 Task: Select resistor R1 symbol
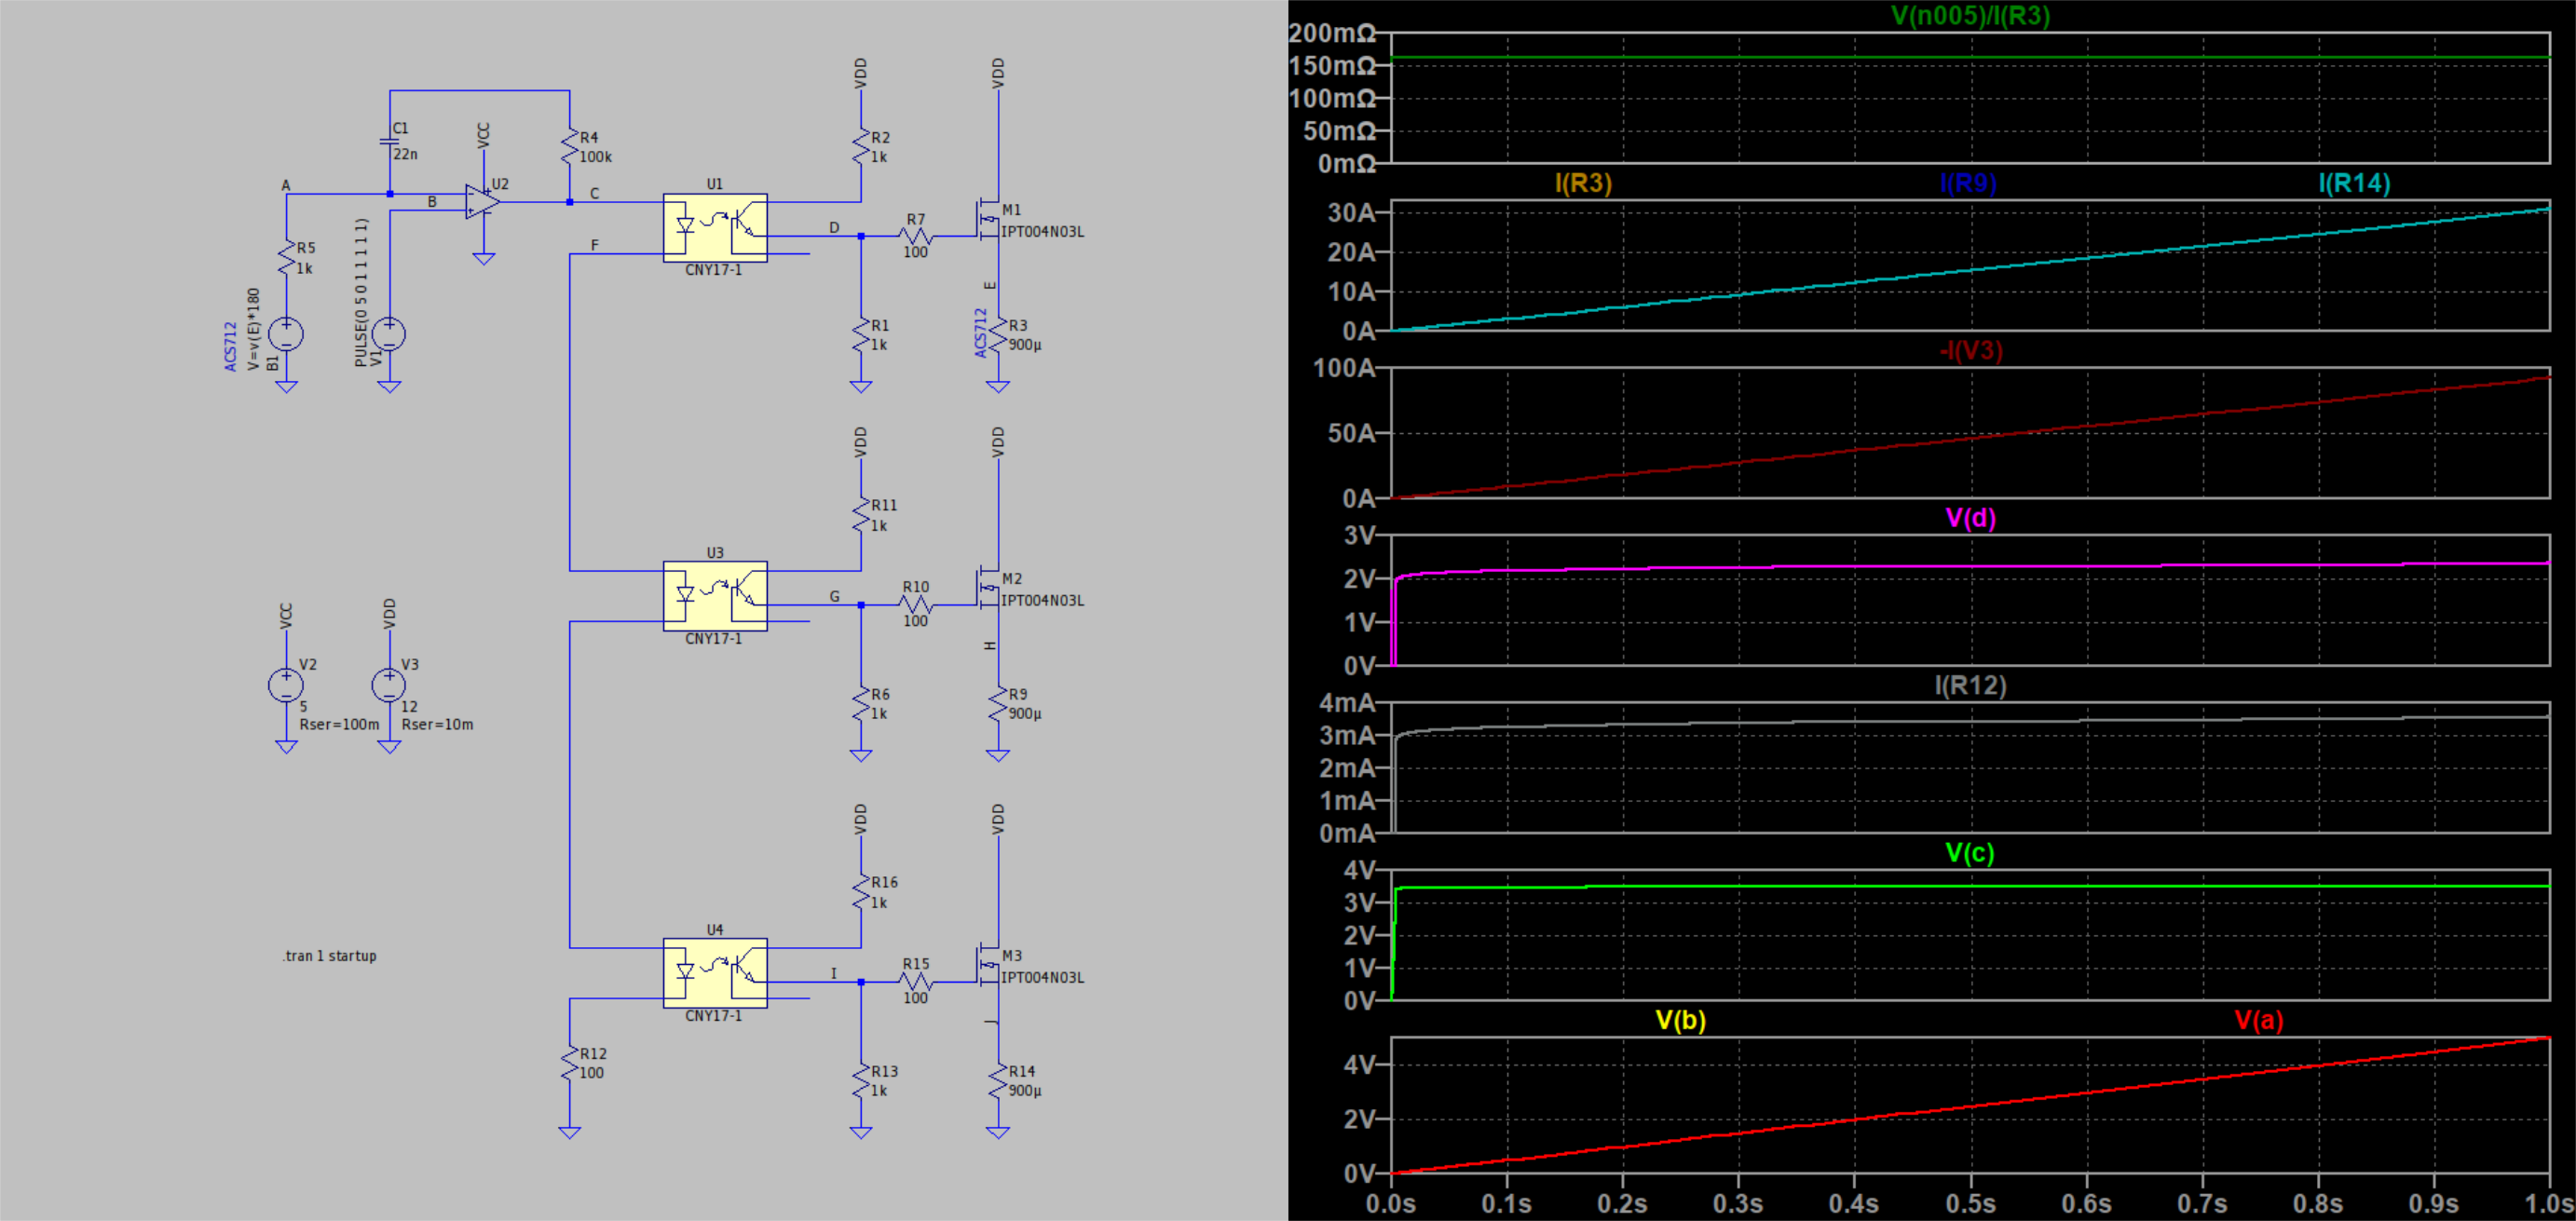(861, 335)
